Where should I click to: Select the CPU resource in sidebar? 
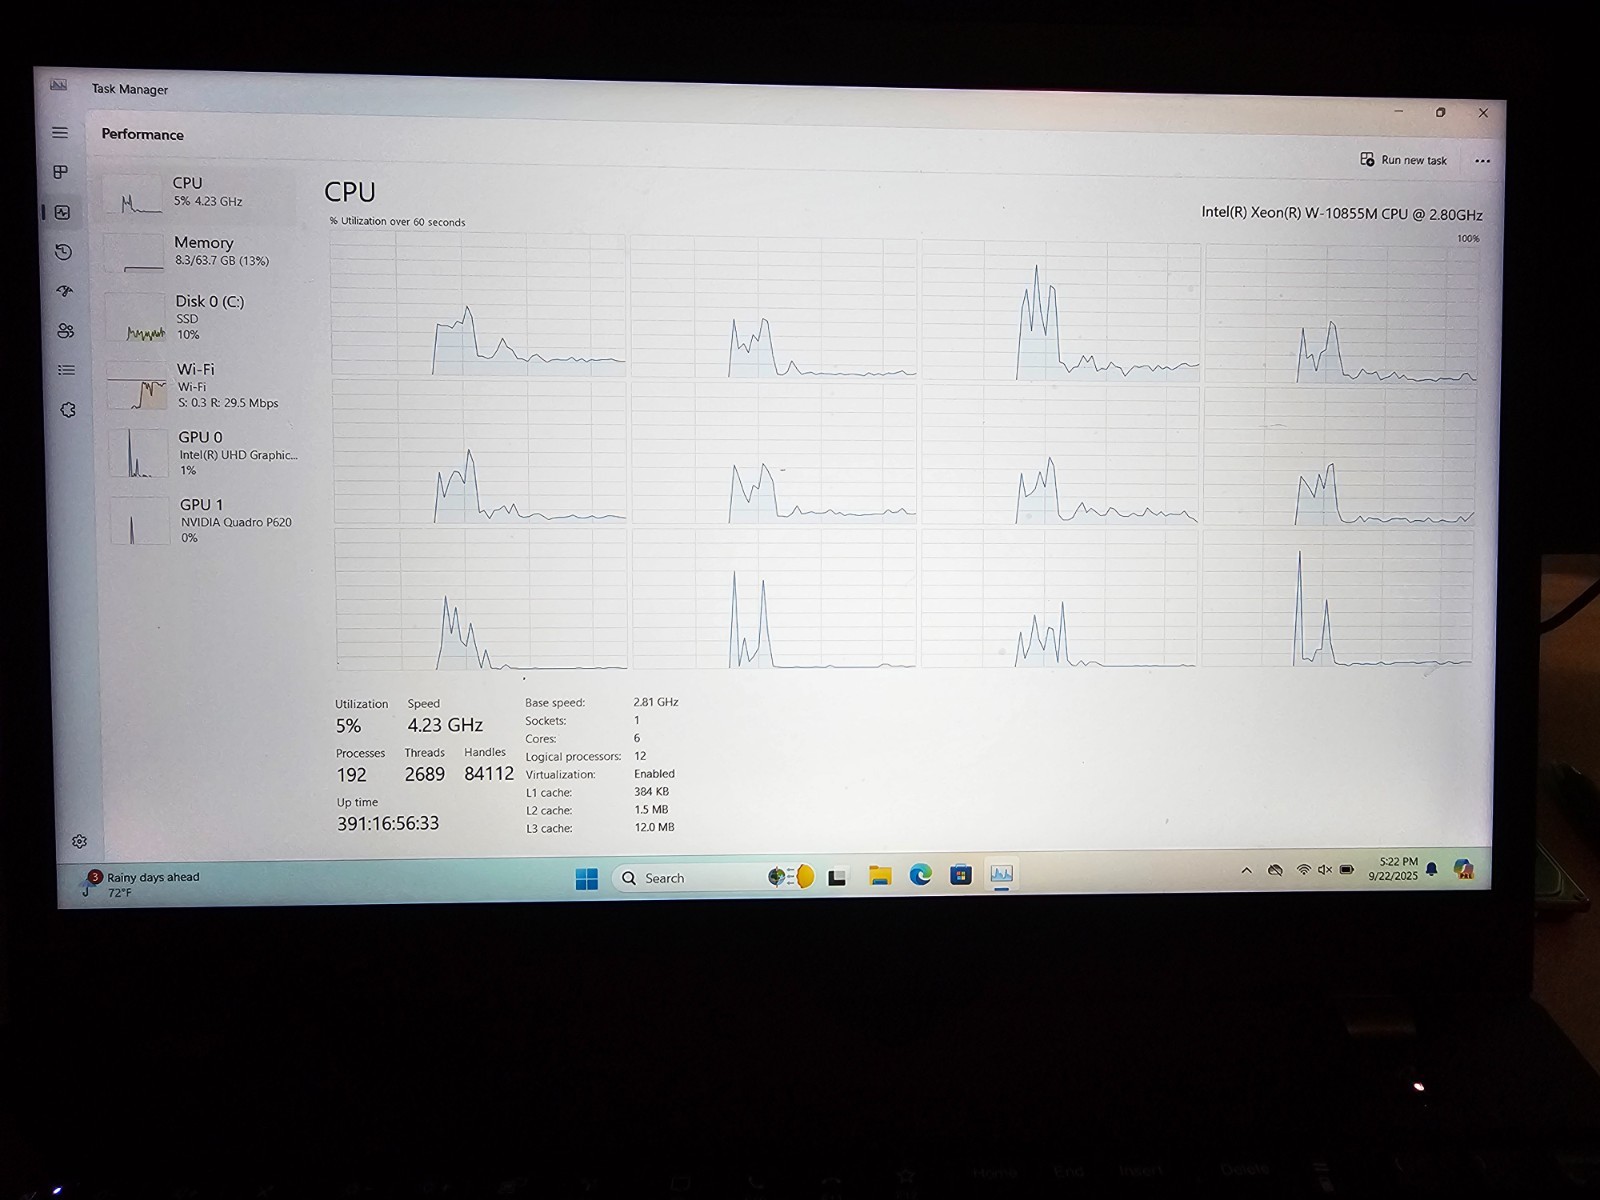point(198,194)
